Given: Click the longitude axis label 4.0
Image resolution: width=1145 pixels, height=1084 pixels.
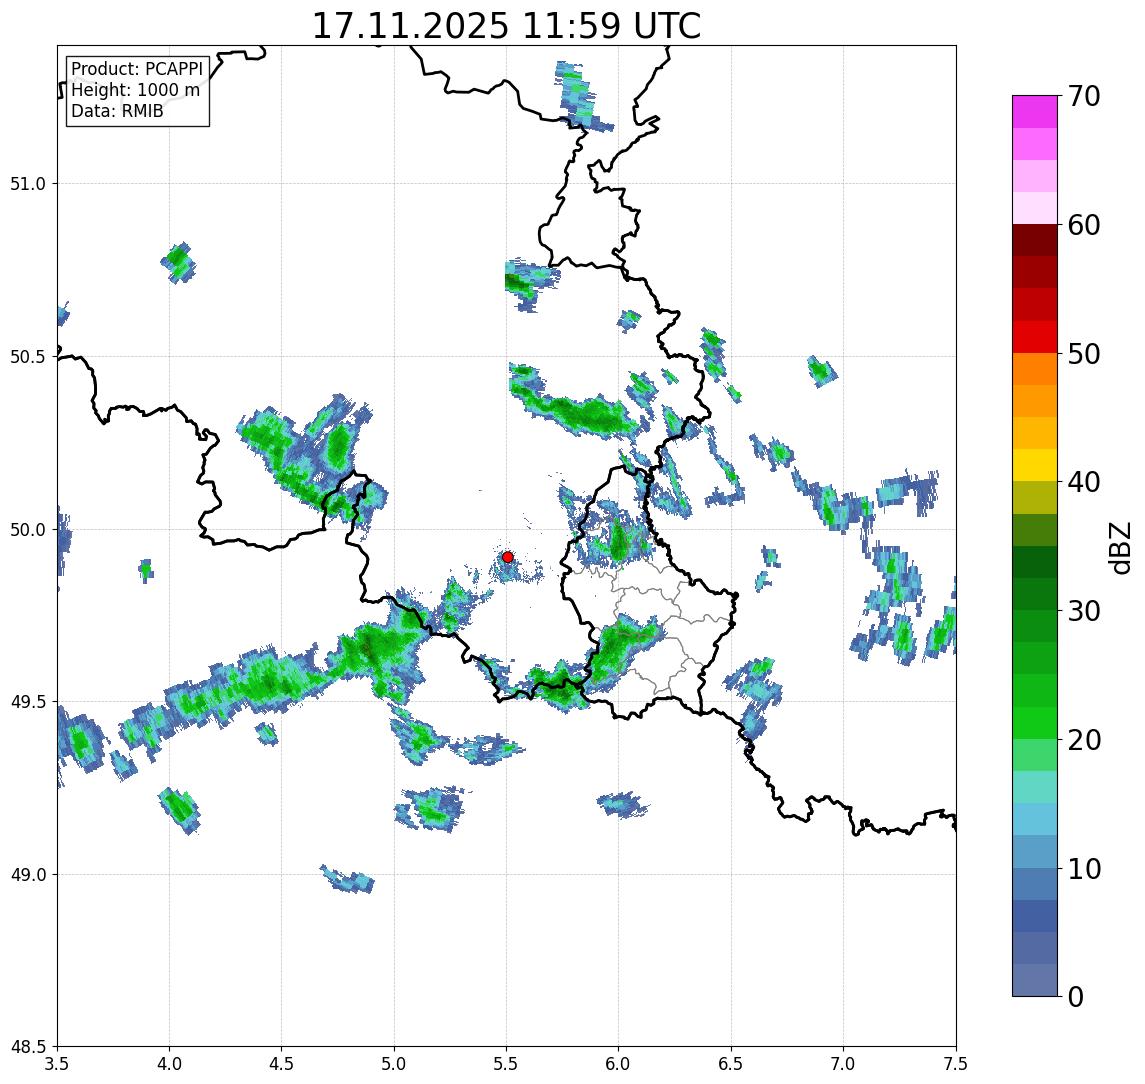Looking at the screenshot, I should [169, 1064].
